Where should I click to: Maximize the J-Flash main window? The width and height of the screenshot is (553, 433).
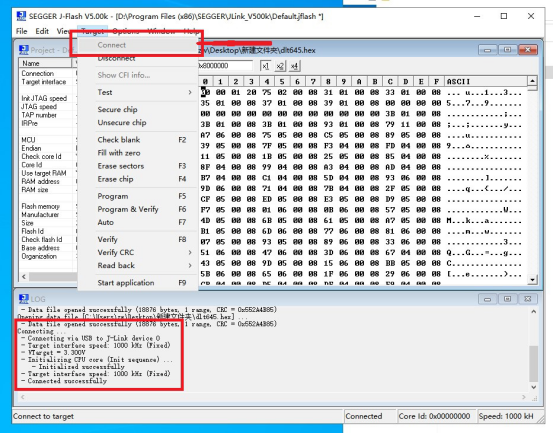coord(504,16)
